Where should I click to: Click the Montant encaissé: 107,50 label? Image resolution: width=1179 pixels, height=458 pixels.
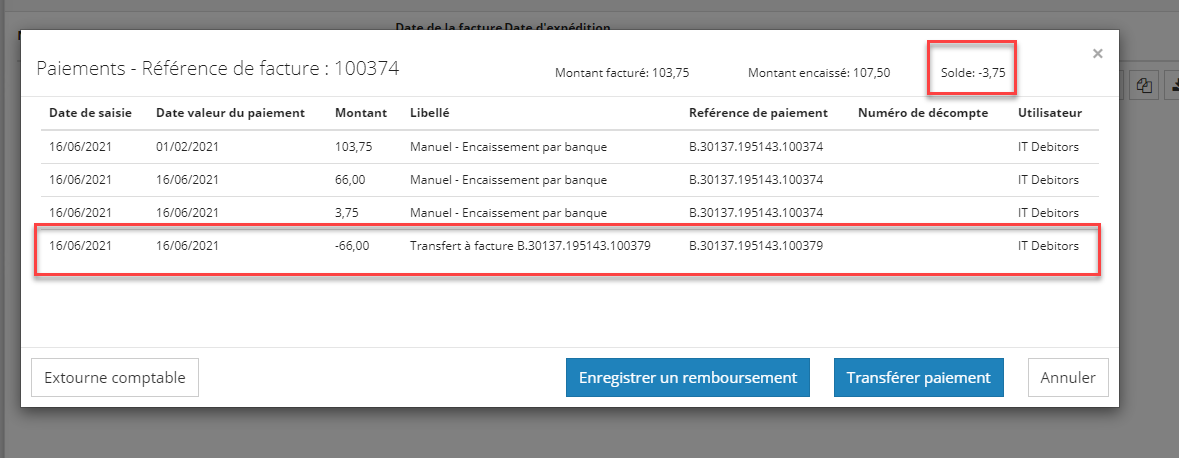[x=818, y=72]
